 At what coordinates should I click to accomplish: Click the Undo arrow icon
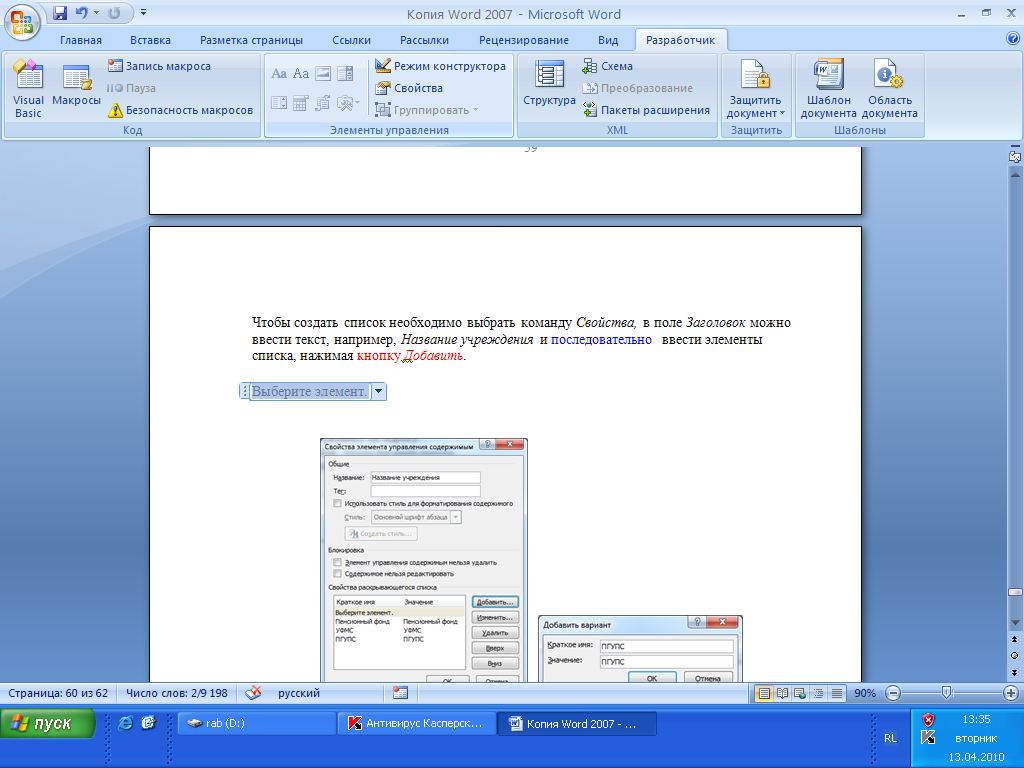(x=82, y=12)
